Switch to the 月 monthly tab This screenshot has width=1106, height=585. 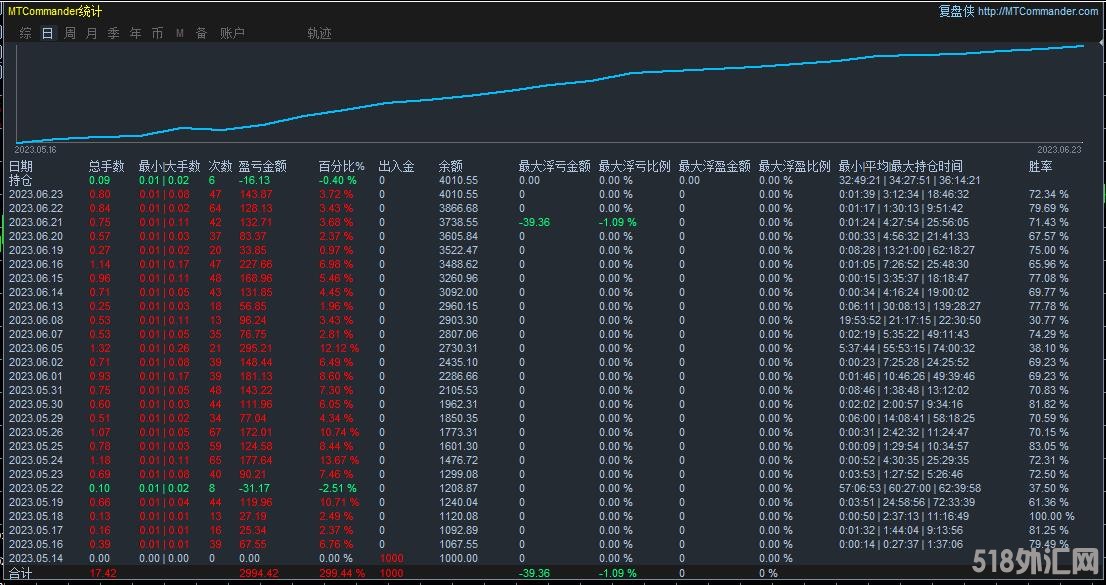pyautogui.click(x=92, y=33)
